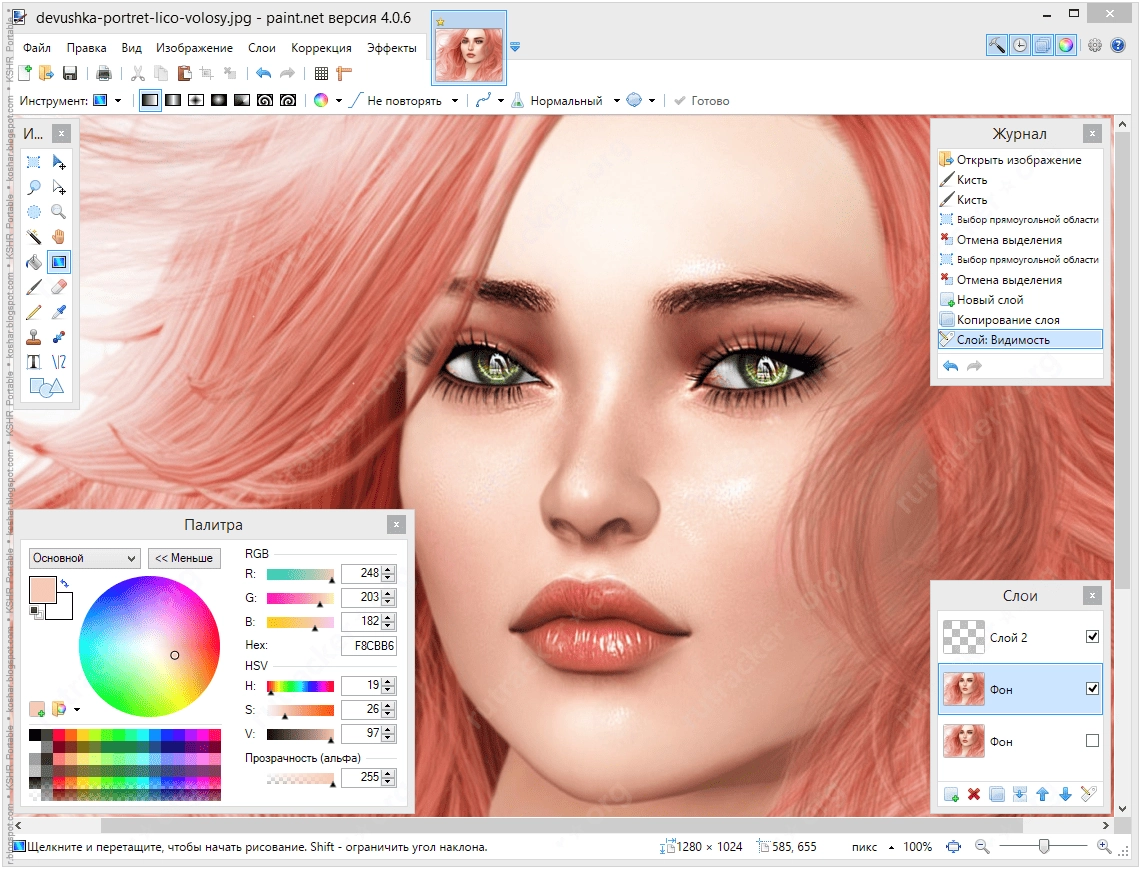Open layer properties icon in Layers panel
The height and width of the screenshot is (869, 1141).
click(1089, 794)
